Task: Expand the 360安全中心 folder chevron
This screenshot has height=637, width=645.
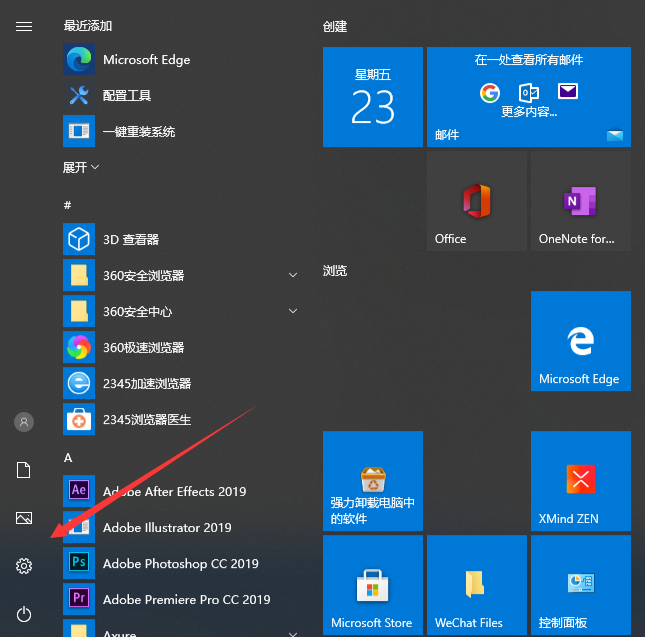Action: pyautogui.click(x=293, y=312)
